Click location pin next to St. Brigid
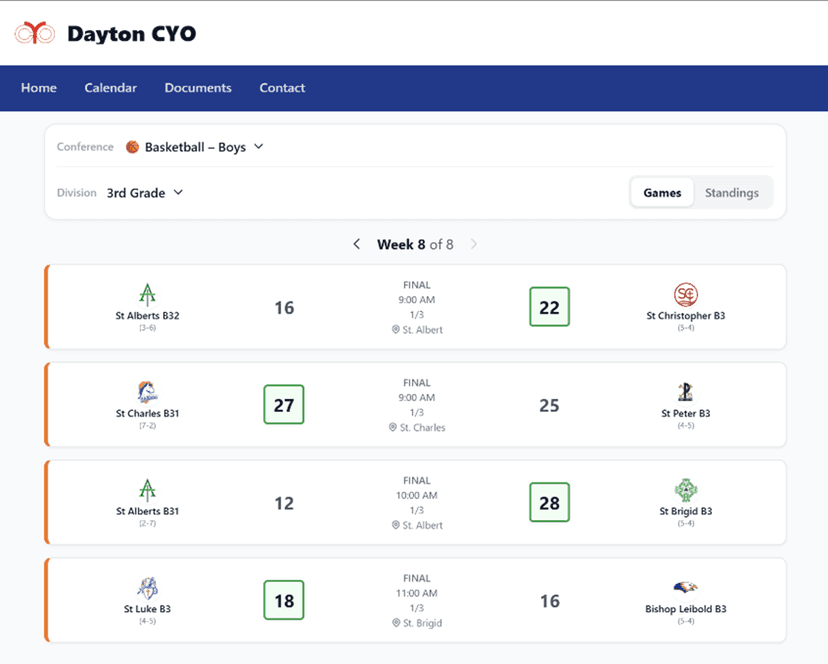The height and width of the screenshot is (664, 828). (x=396, y=623)
